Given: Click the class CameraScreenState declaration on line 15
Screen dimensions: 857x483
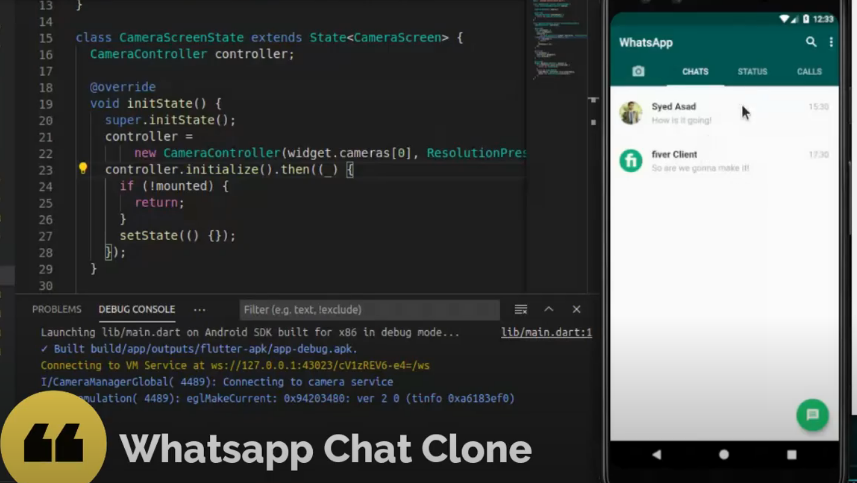Looking at the screenshot, I should (x=269, y=38).
